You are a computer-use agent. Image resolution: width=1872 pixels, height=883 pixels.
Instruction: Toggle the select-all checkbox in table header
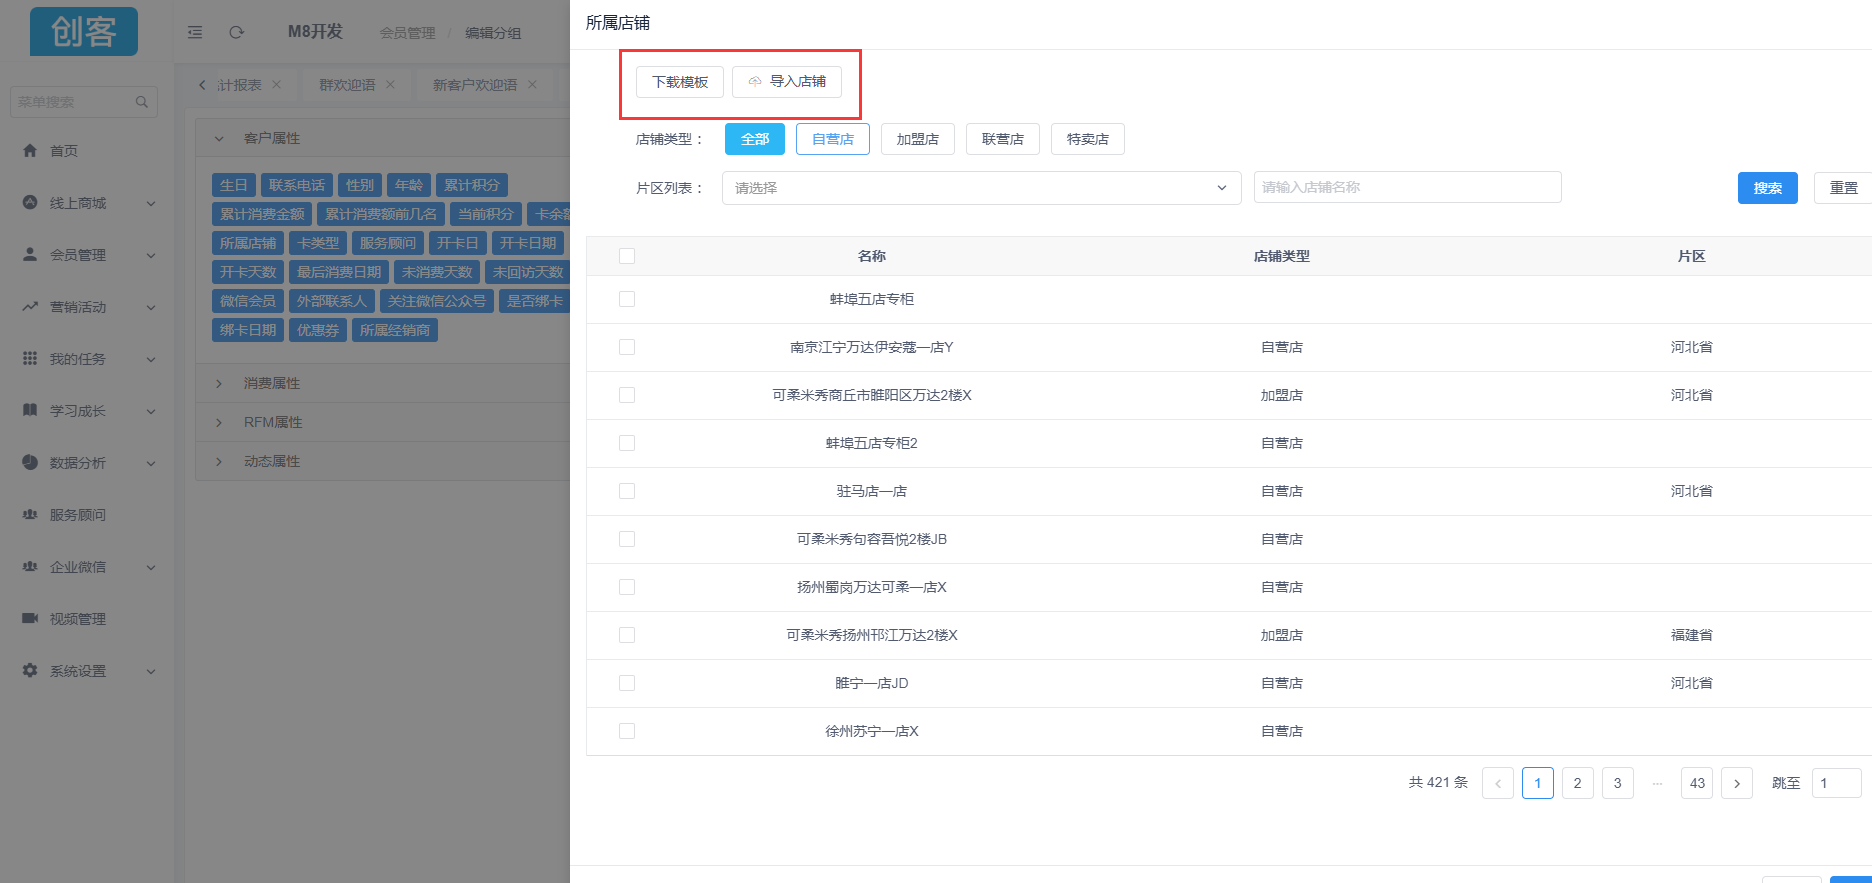[627, 256]
